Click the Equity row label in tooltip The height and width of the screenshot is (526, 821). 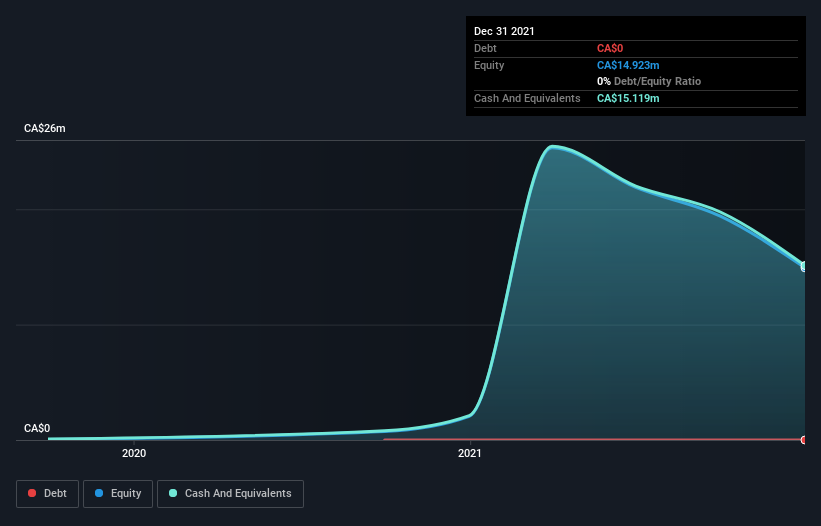489,65
